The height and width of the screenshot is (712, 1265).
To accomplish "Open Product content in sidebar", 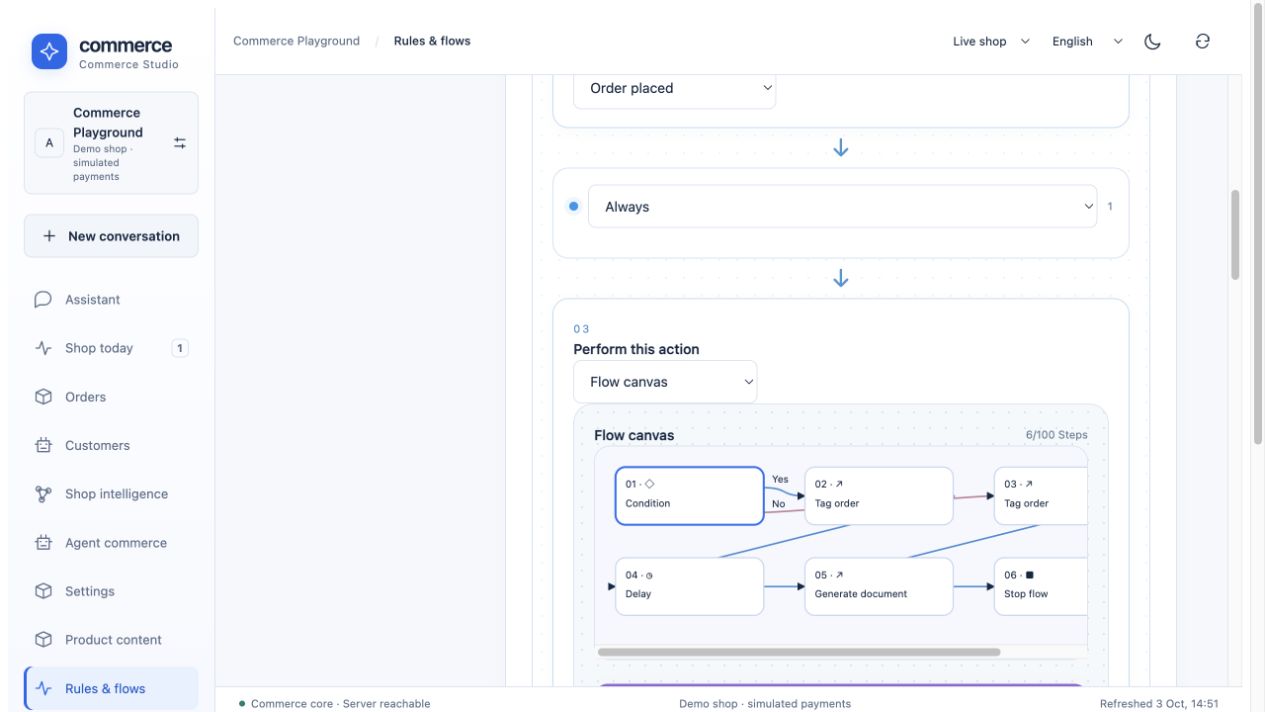I will (x=111, y=640).
